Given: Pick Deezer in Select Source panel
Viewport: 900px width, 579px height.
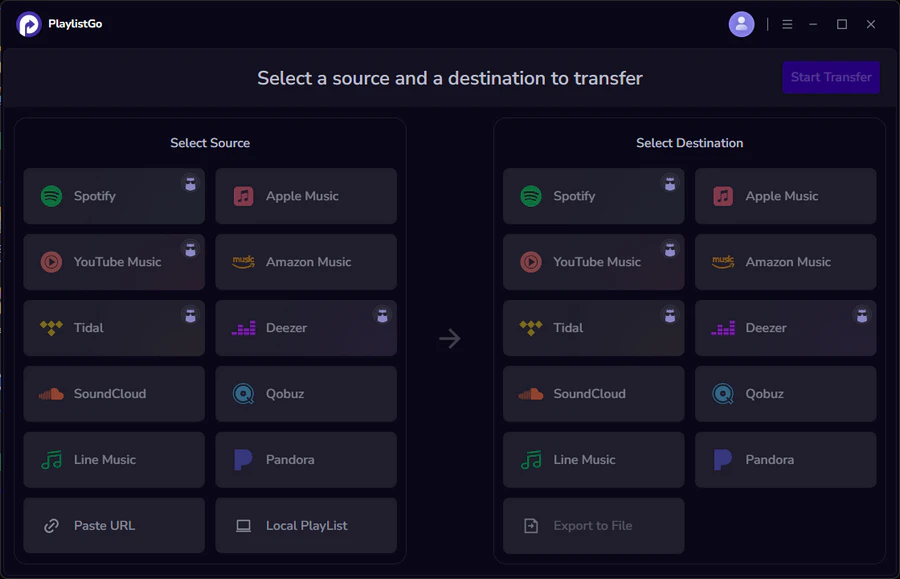Looking at the screenshot, I should coord(306,328).
